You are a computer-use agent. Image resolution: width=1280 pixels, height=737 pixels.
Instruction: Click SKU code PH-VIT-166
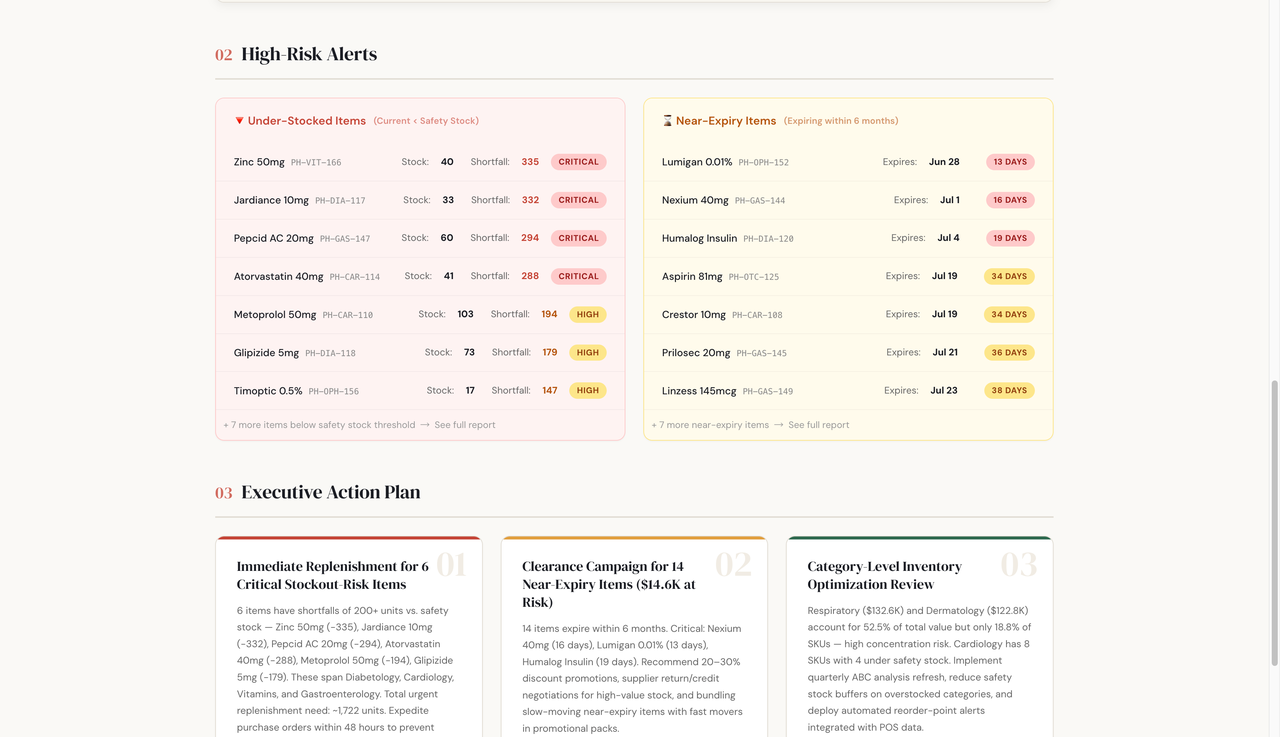tap(316, 163)
